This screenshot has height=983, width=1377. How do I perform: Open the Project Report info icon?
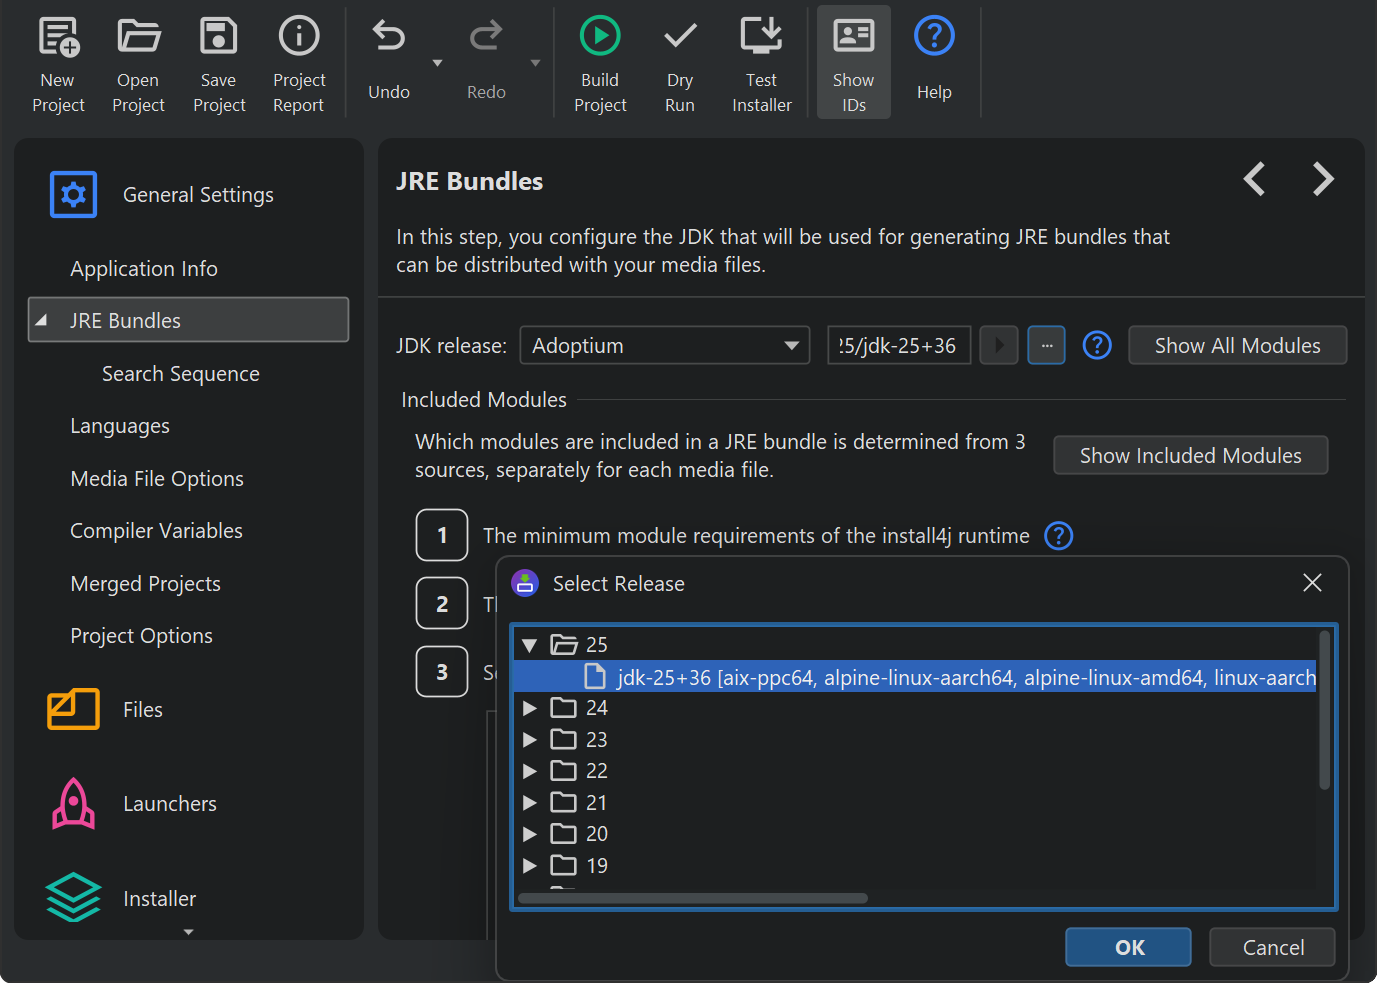pyautogui.click(x=298, y=38)
